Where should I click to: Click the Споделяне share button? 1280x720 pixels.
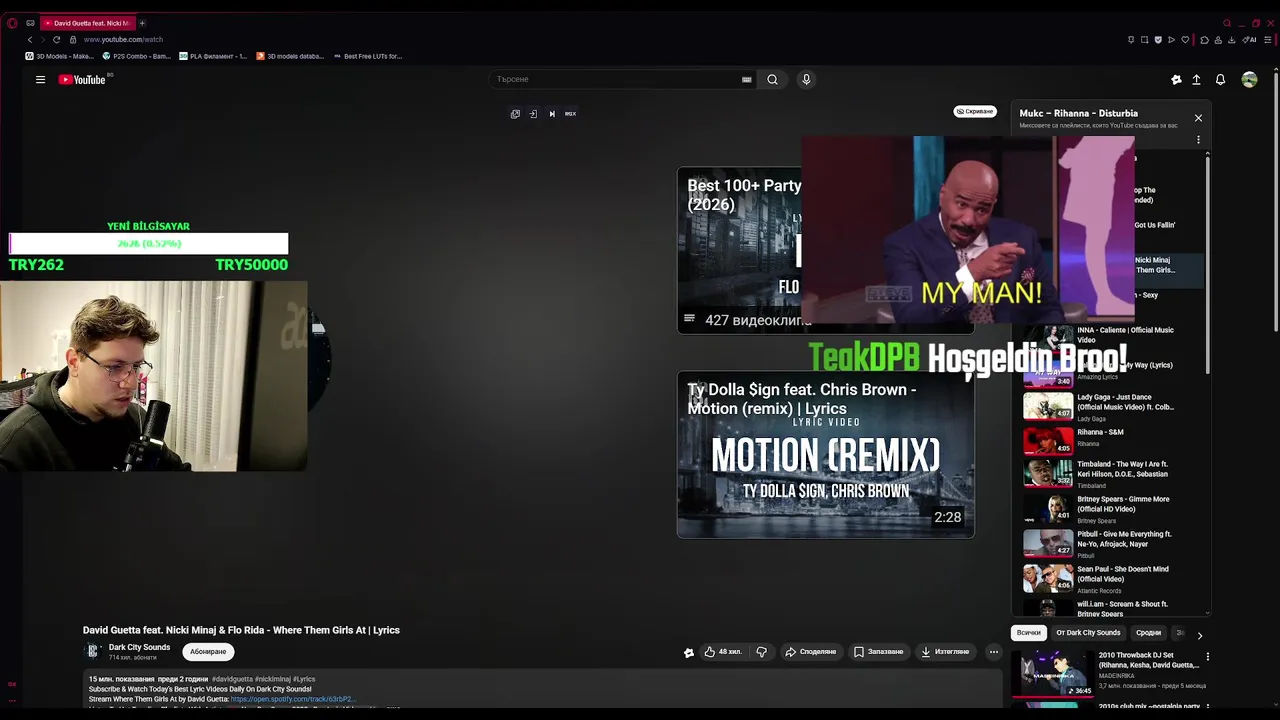click(810, 652)
